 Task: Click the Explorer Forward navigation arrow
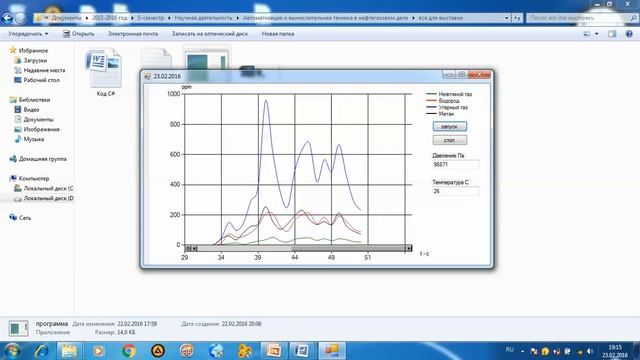click(20, 18)
